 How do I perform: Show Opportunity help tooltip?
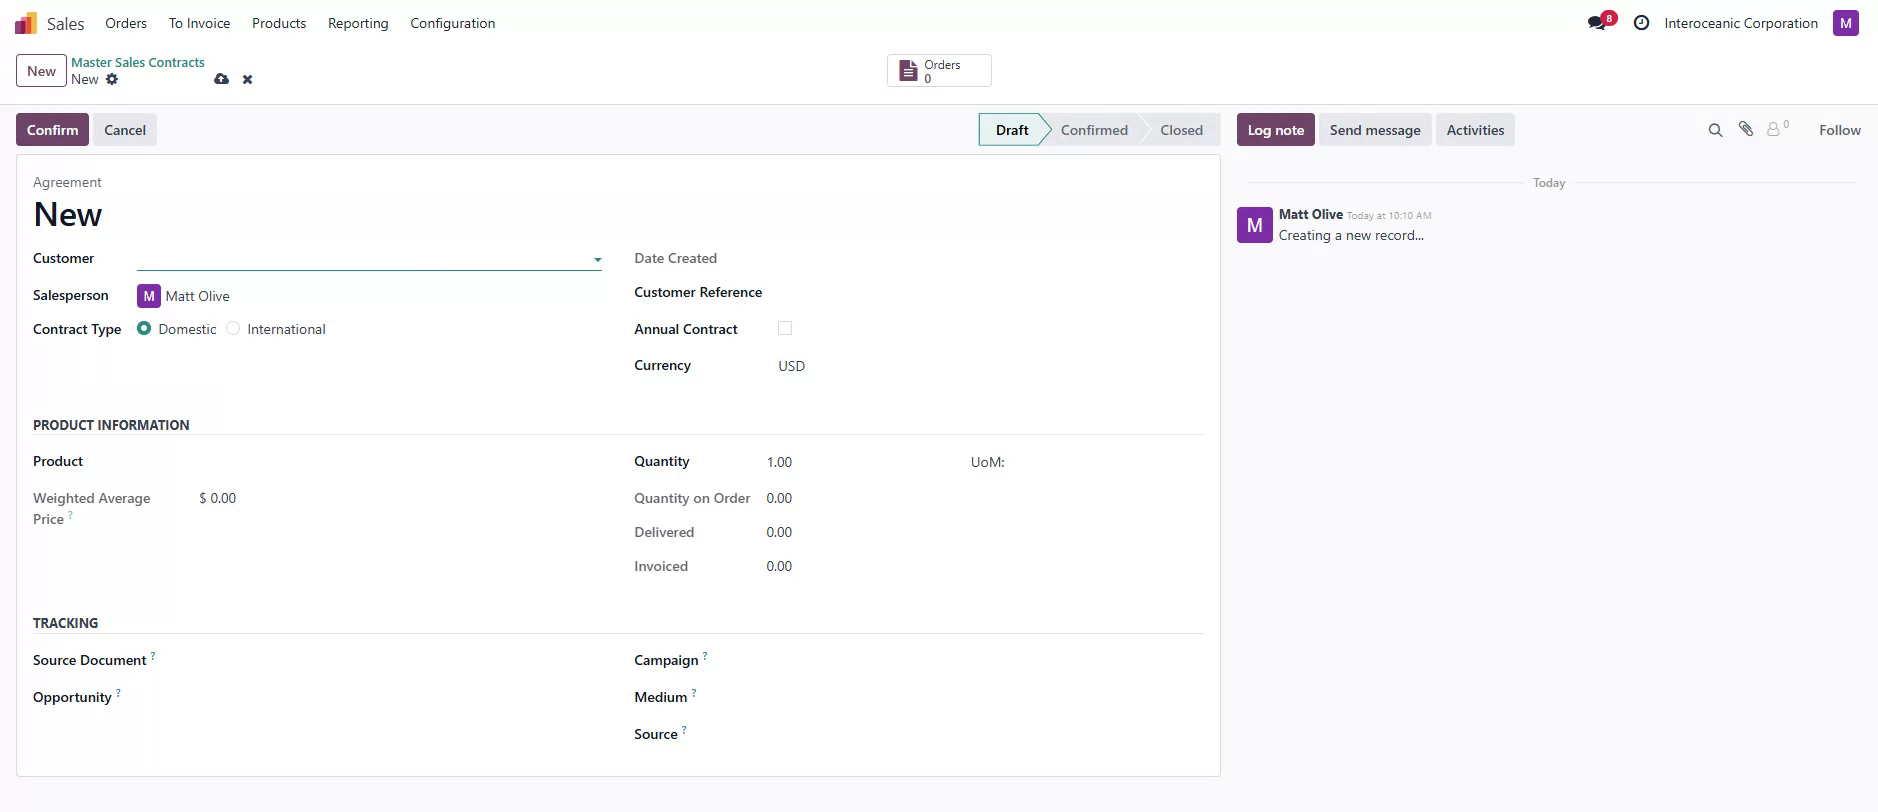(x=118, y=693)
